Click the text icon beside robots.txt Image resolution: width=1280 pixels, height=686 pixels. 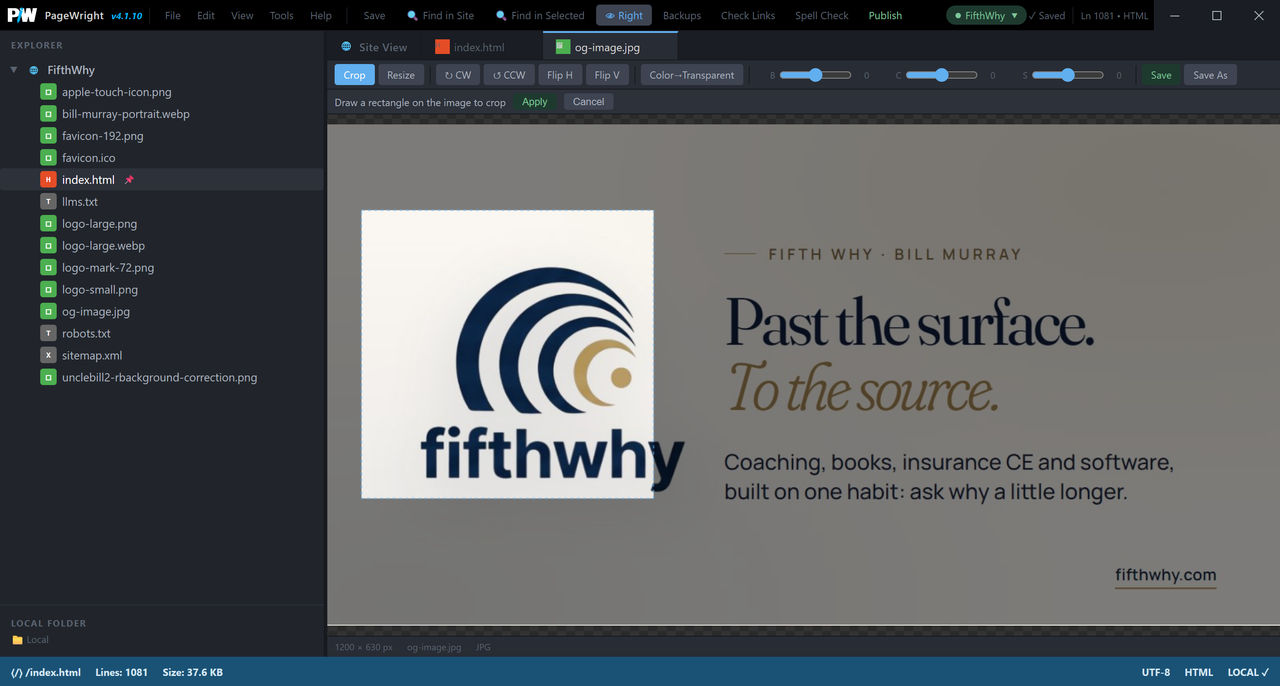click(48, 334)
